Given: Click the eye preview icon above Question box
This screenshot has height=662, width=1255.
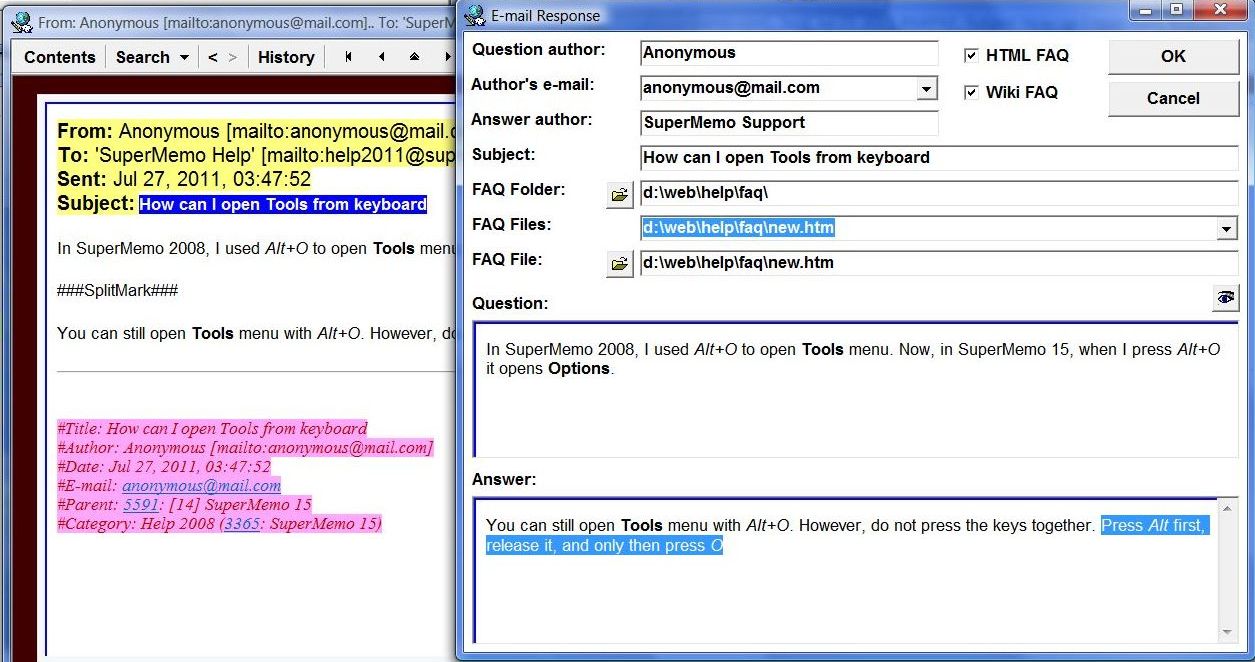Looking at the screenshot, I should [1225, 298].
